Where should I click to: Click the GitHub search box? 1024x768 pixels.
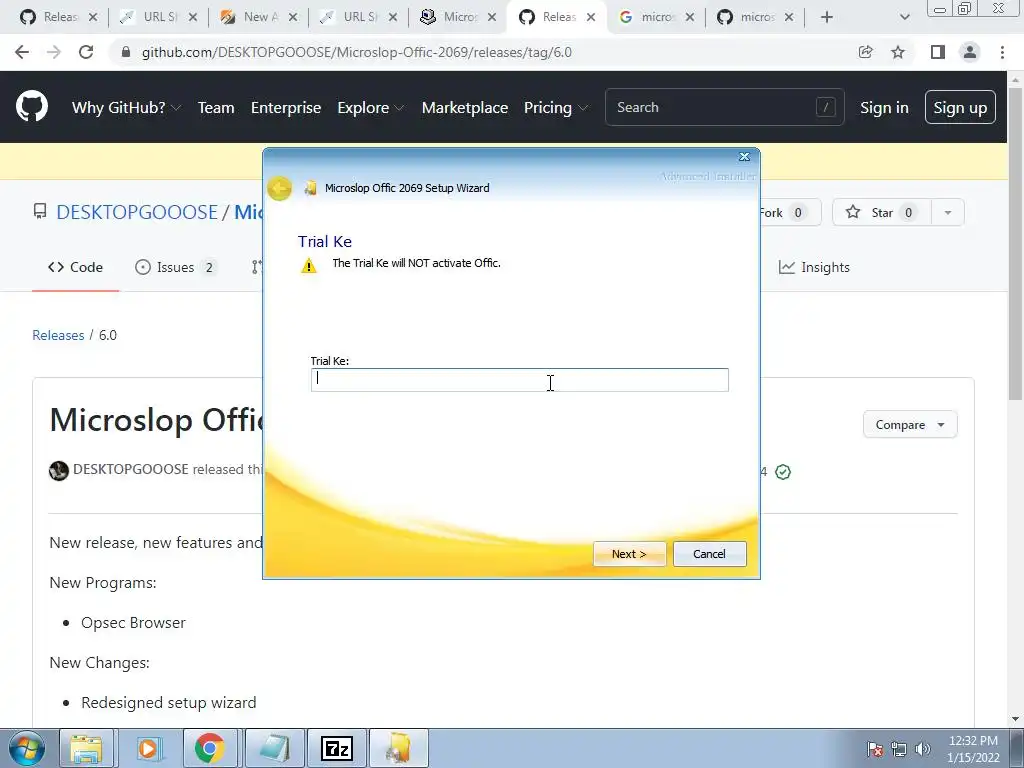pos(724,107)
